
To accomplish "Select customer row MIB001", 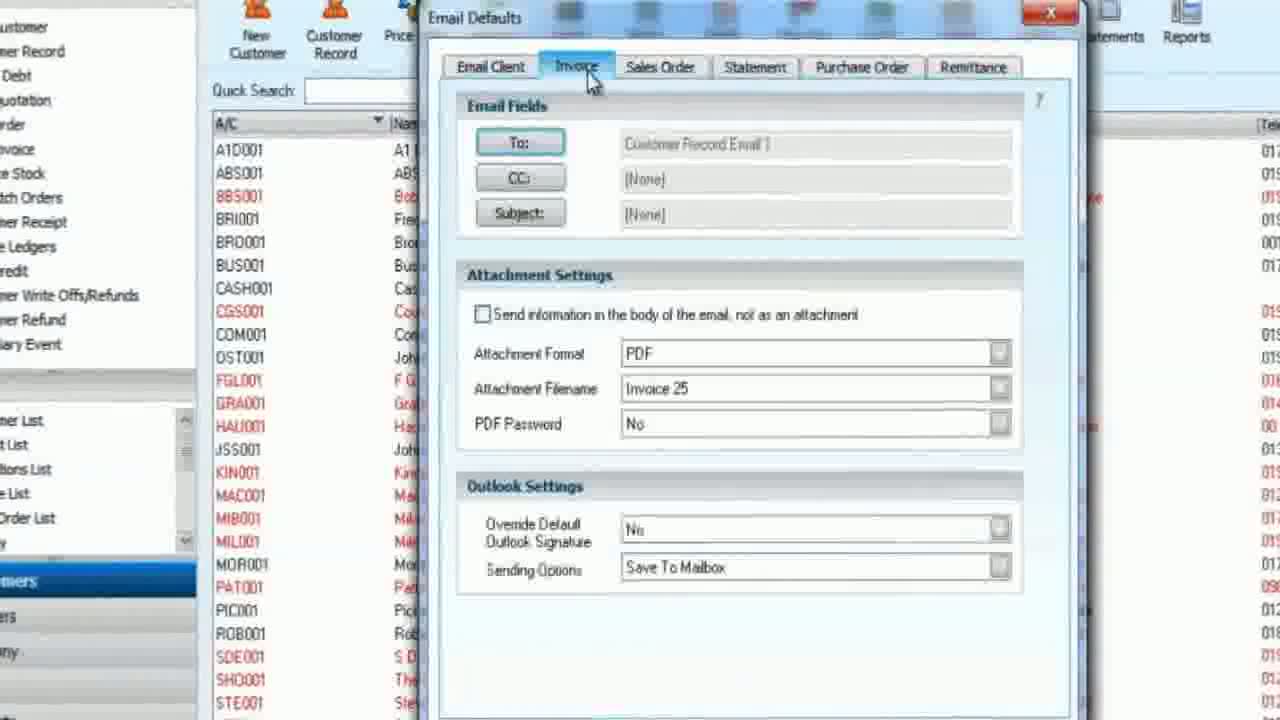I will 238,518.
